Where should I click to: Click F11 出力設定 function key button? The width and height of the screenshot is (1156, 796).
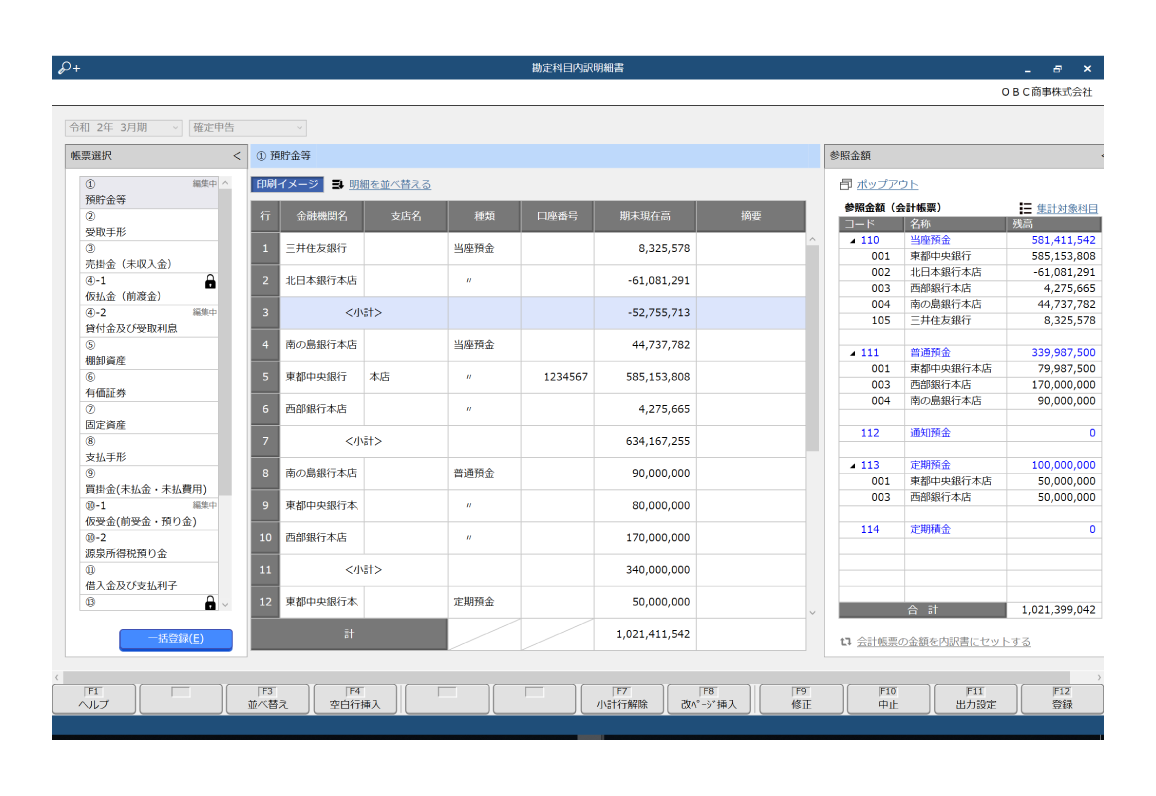tap(975, 699)
